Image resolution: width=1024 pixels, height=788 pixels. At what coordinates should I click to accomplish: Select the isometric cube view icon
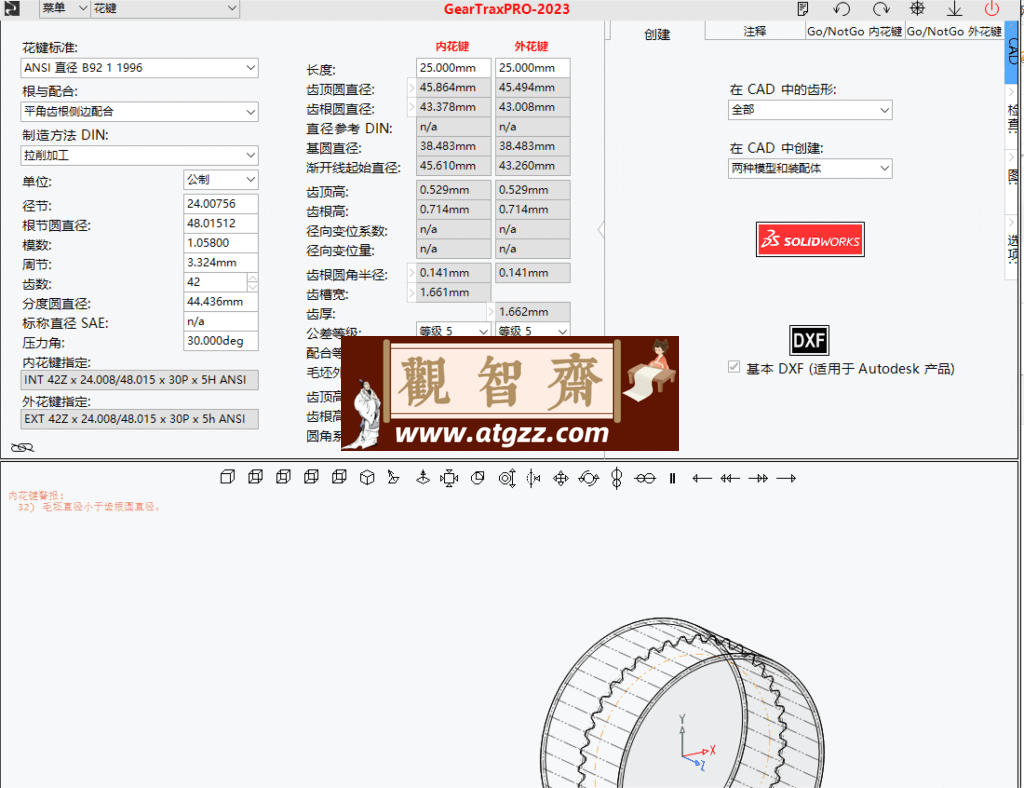coord(367,478)
